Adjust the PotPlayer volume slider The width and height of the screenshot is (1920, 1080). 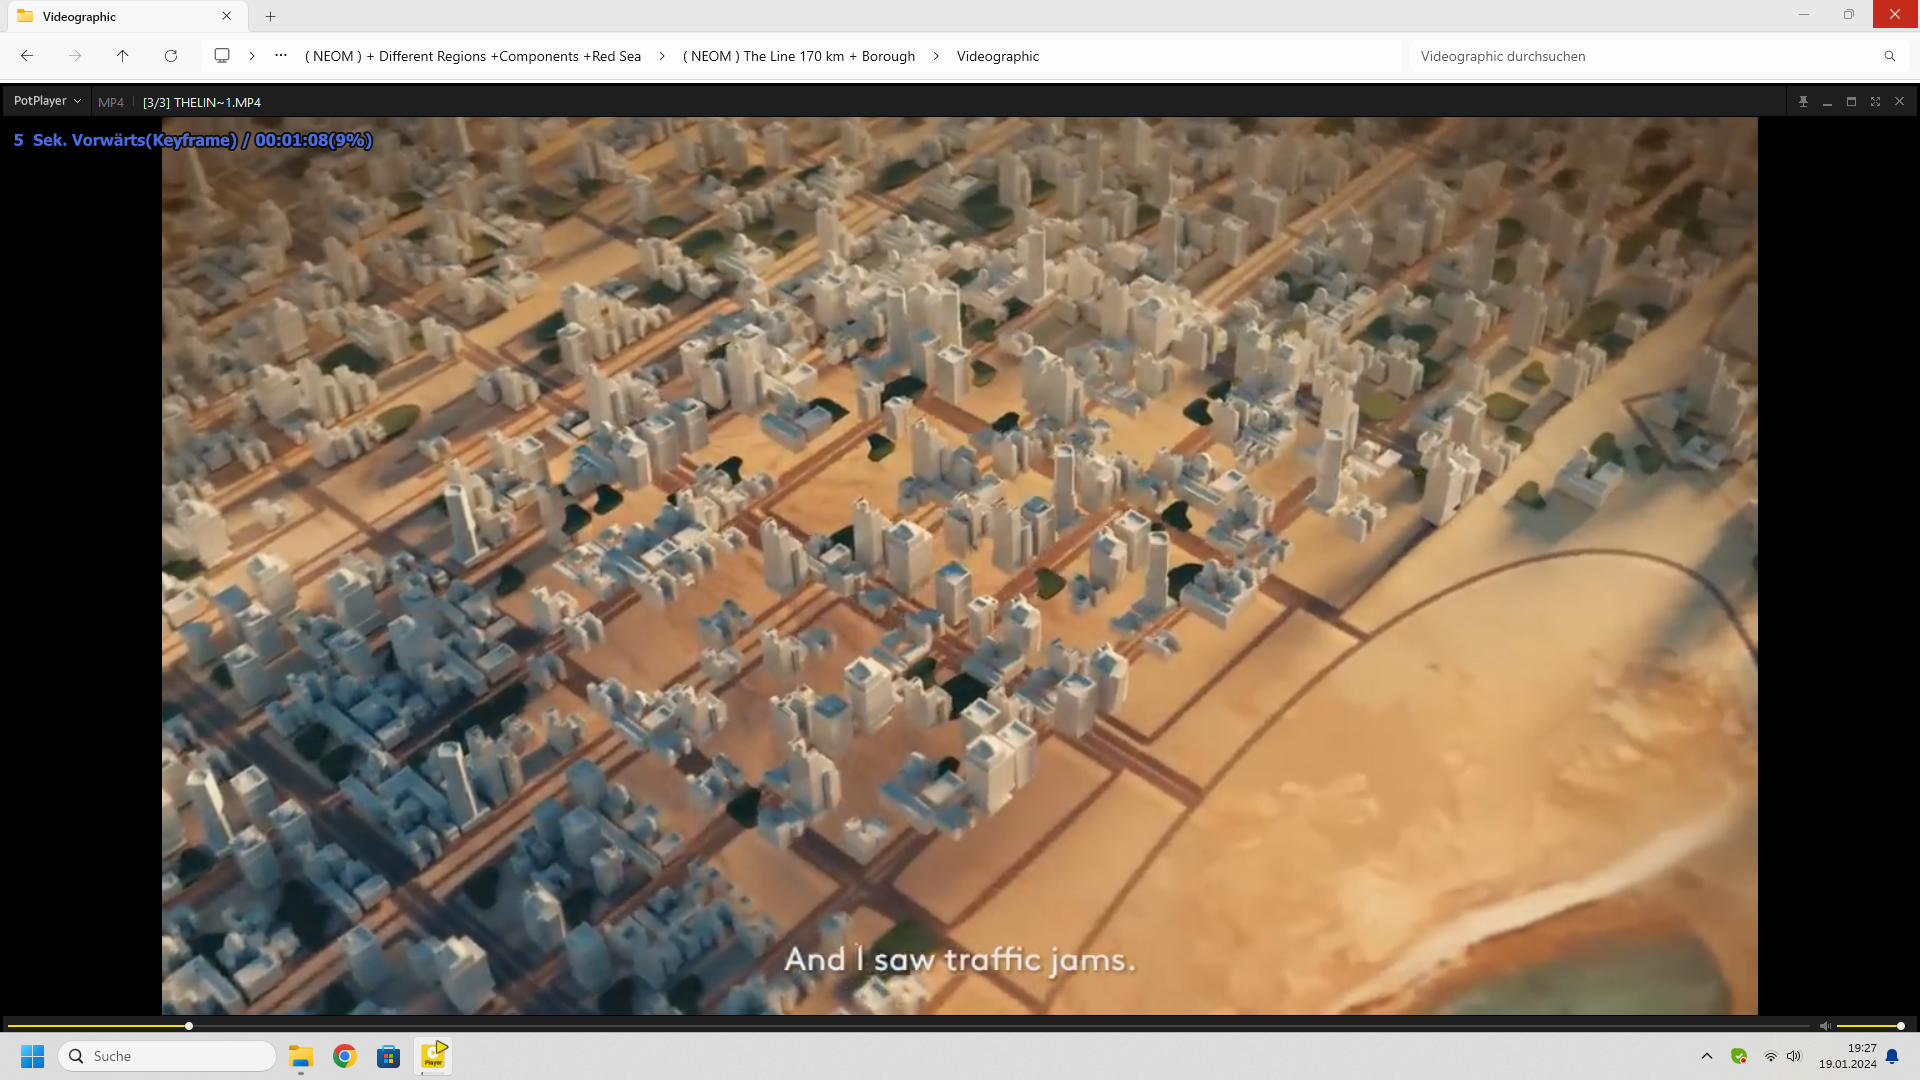[1869, 1026]
